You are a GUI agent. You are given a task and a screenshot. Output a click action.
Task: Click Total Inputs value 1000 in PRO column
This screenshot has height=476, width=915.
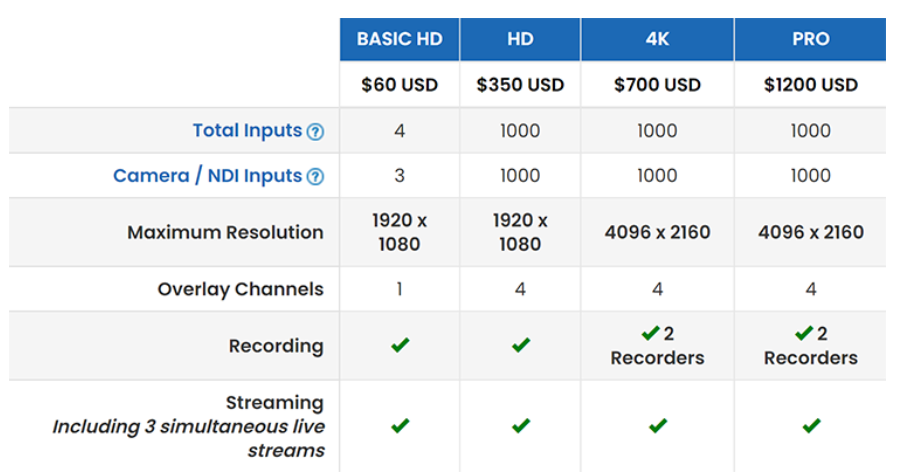click(x=811, y=131)
